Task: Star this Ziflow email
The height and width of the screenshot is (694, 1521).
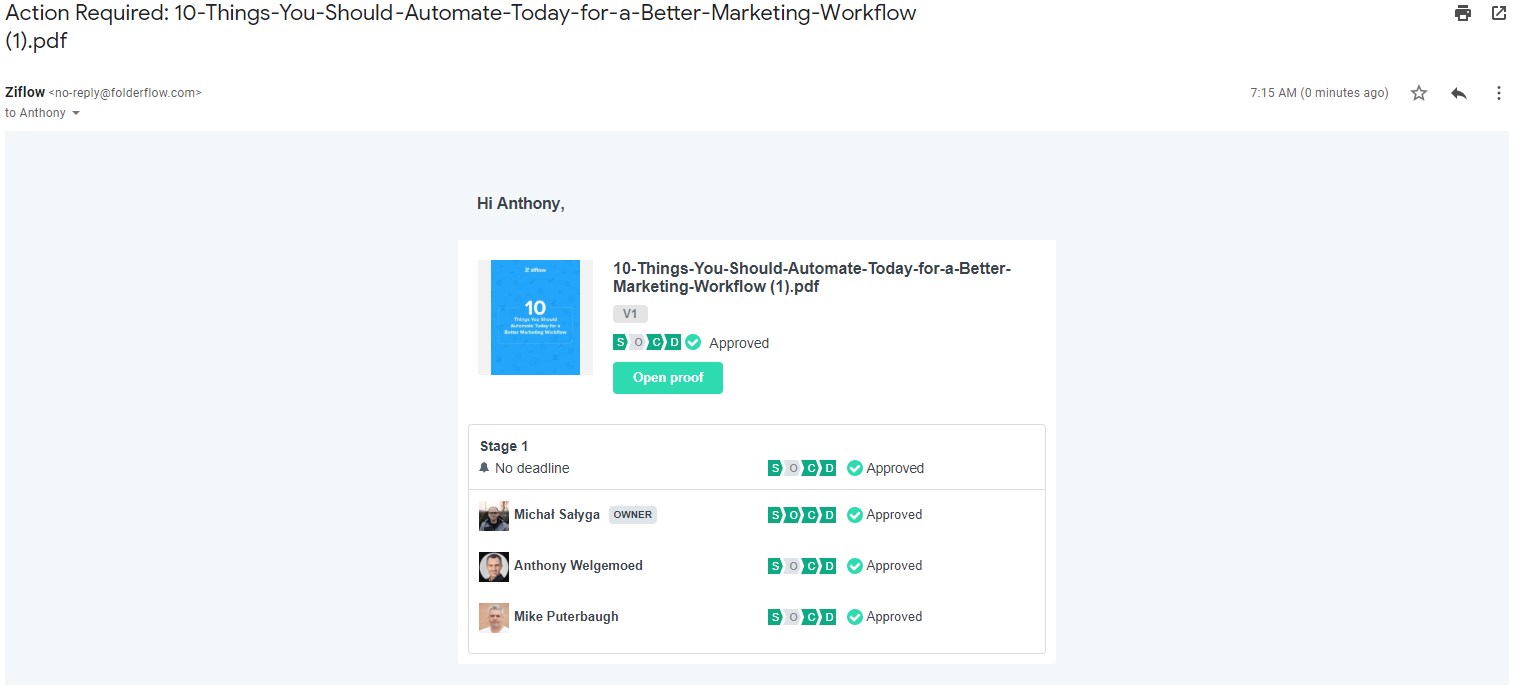Action: [x=1418, y=93]
